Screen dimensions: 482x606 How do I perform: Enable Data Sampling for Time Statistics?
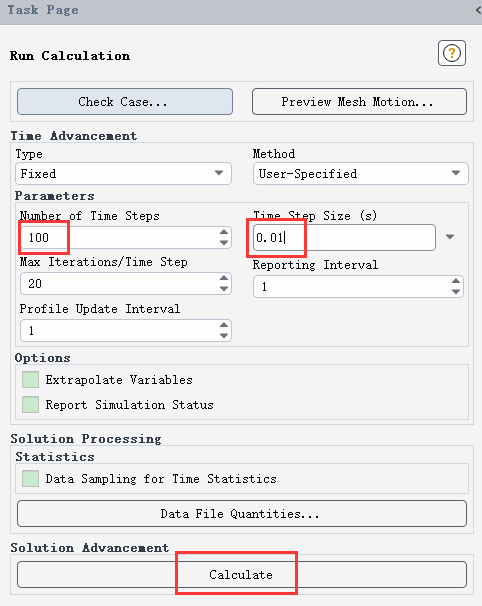30,478
